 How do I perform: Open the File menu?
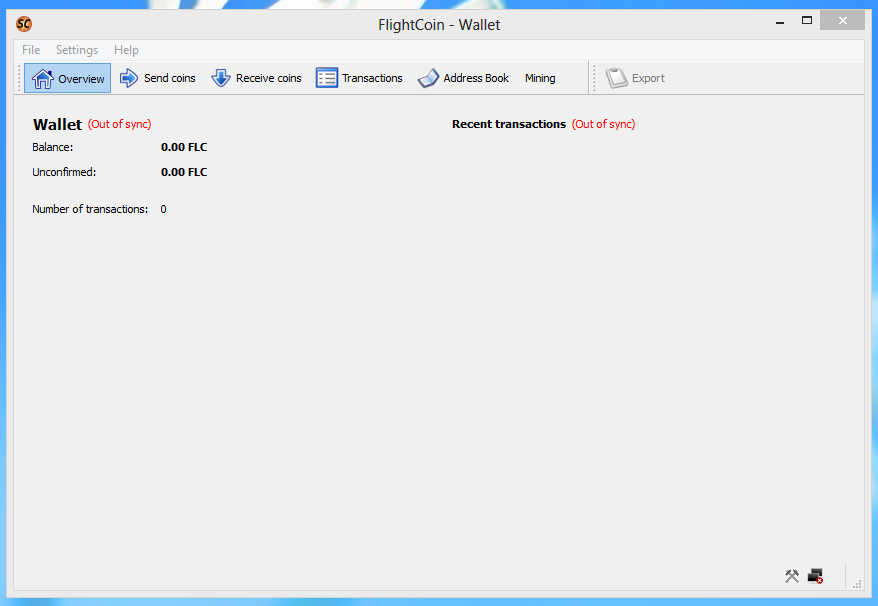31,50
